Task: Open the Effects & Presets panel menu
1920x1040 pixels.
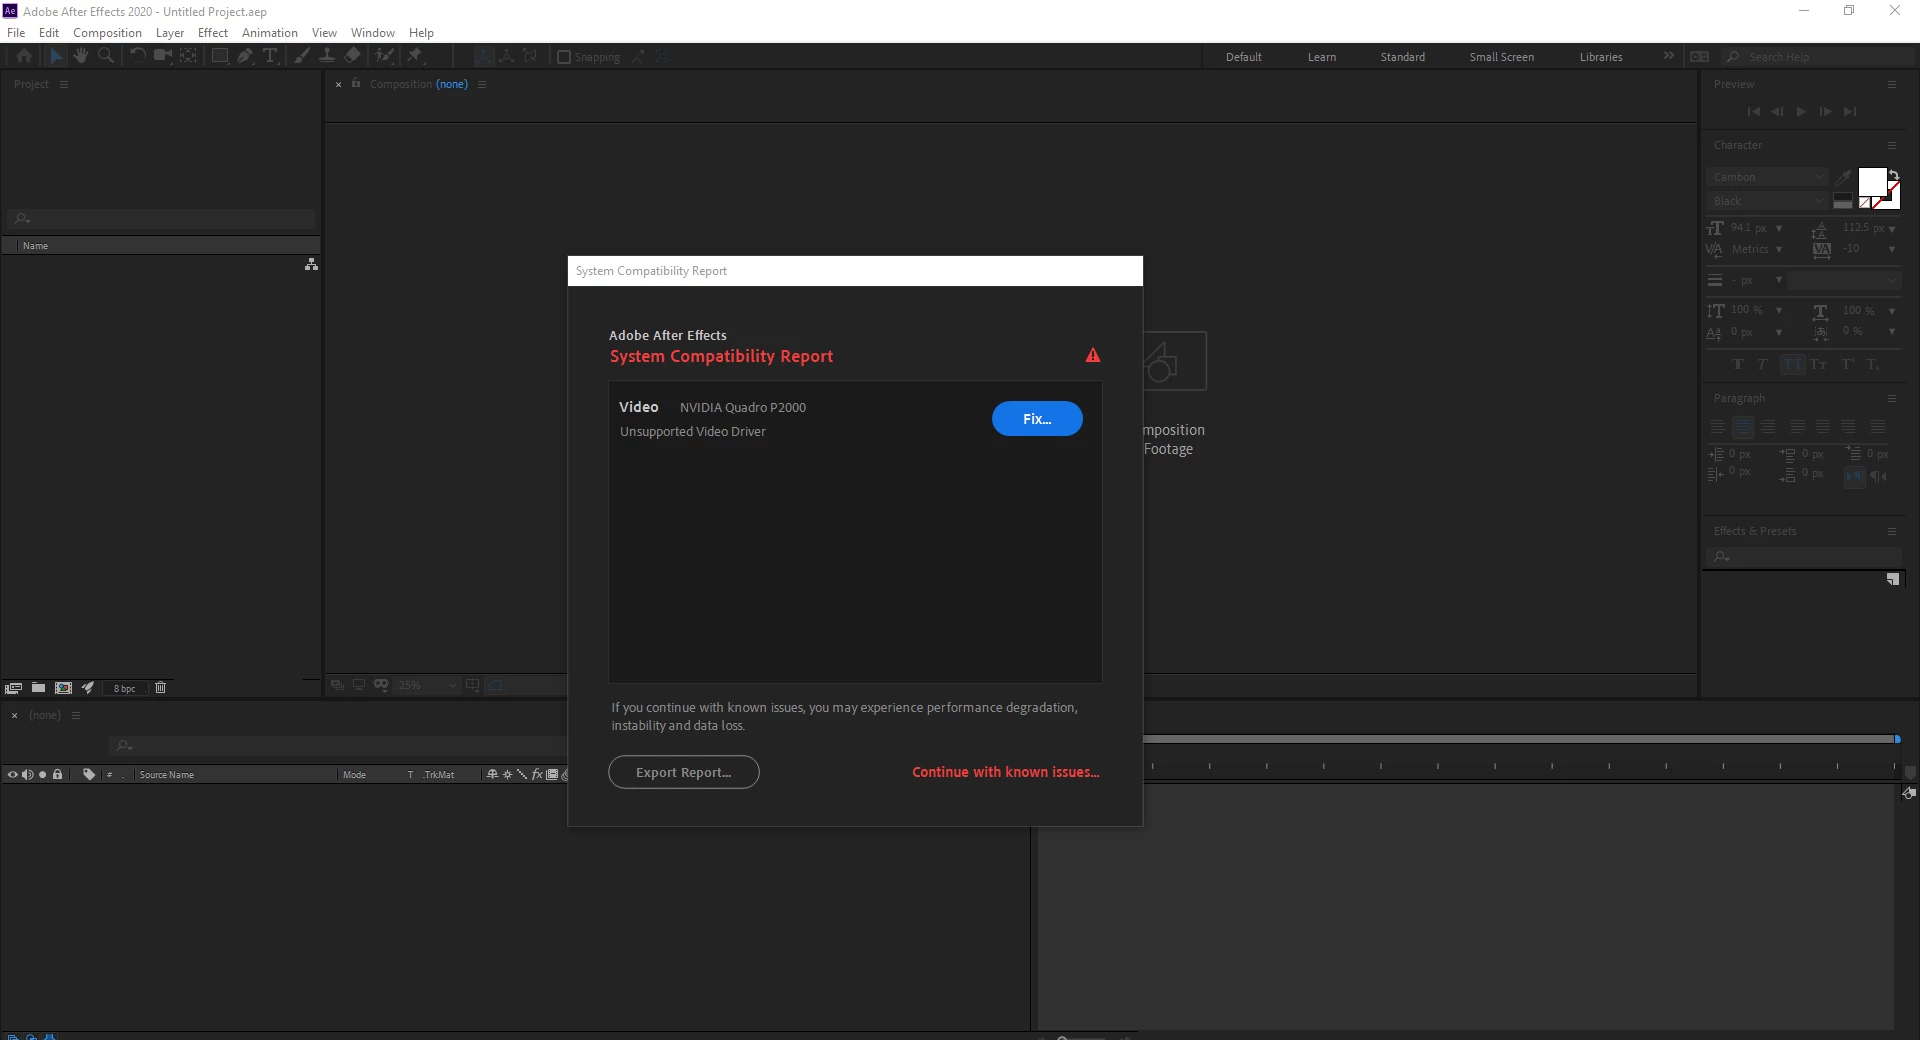Action: [x=1892, y=531]
